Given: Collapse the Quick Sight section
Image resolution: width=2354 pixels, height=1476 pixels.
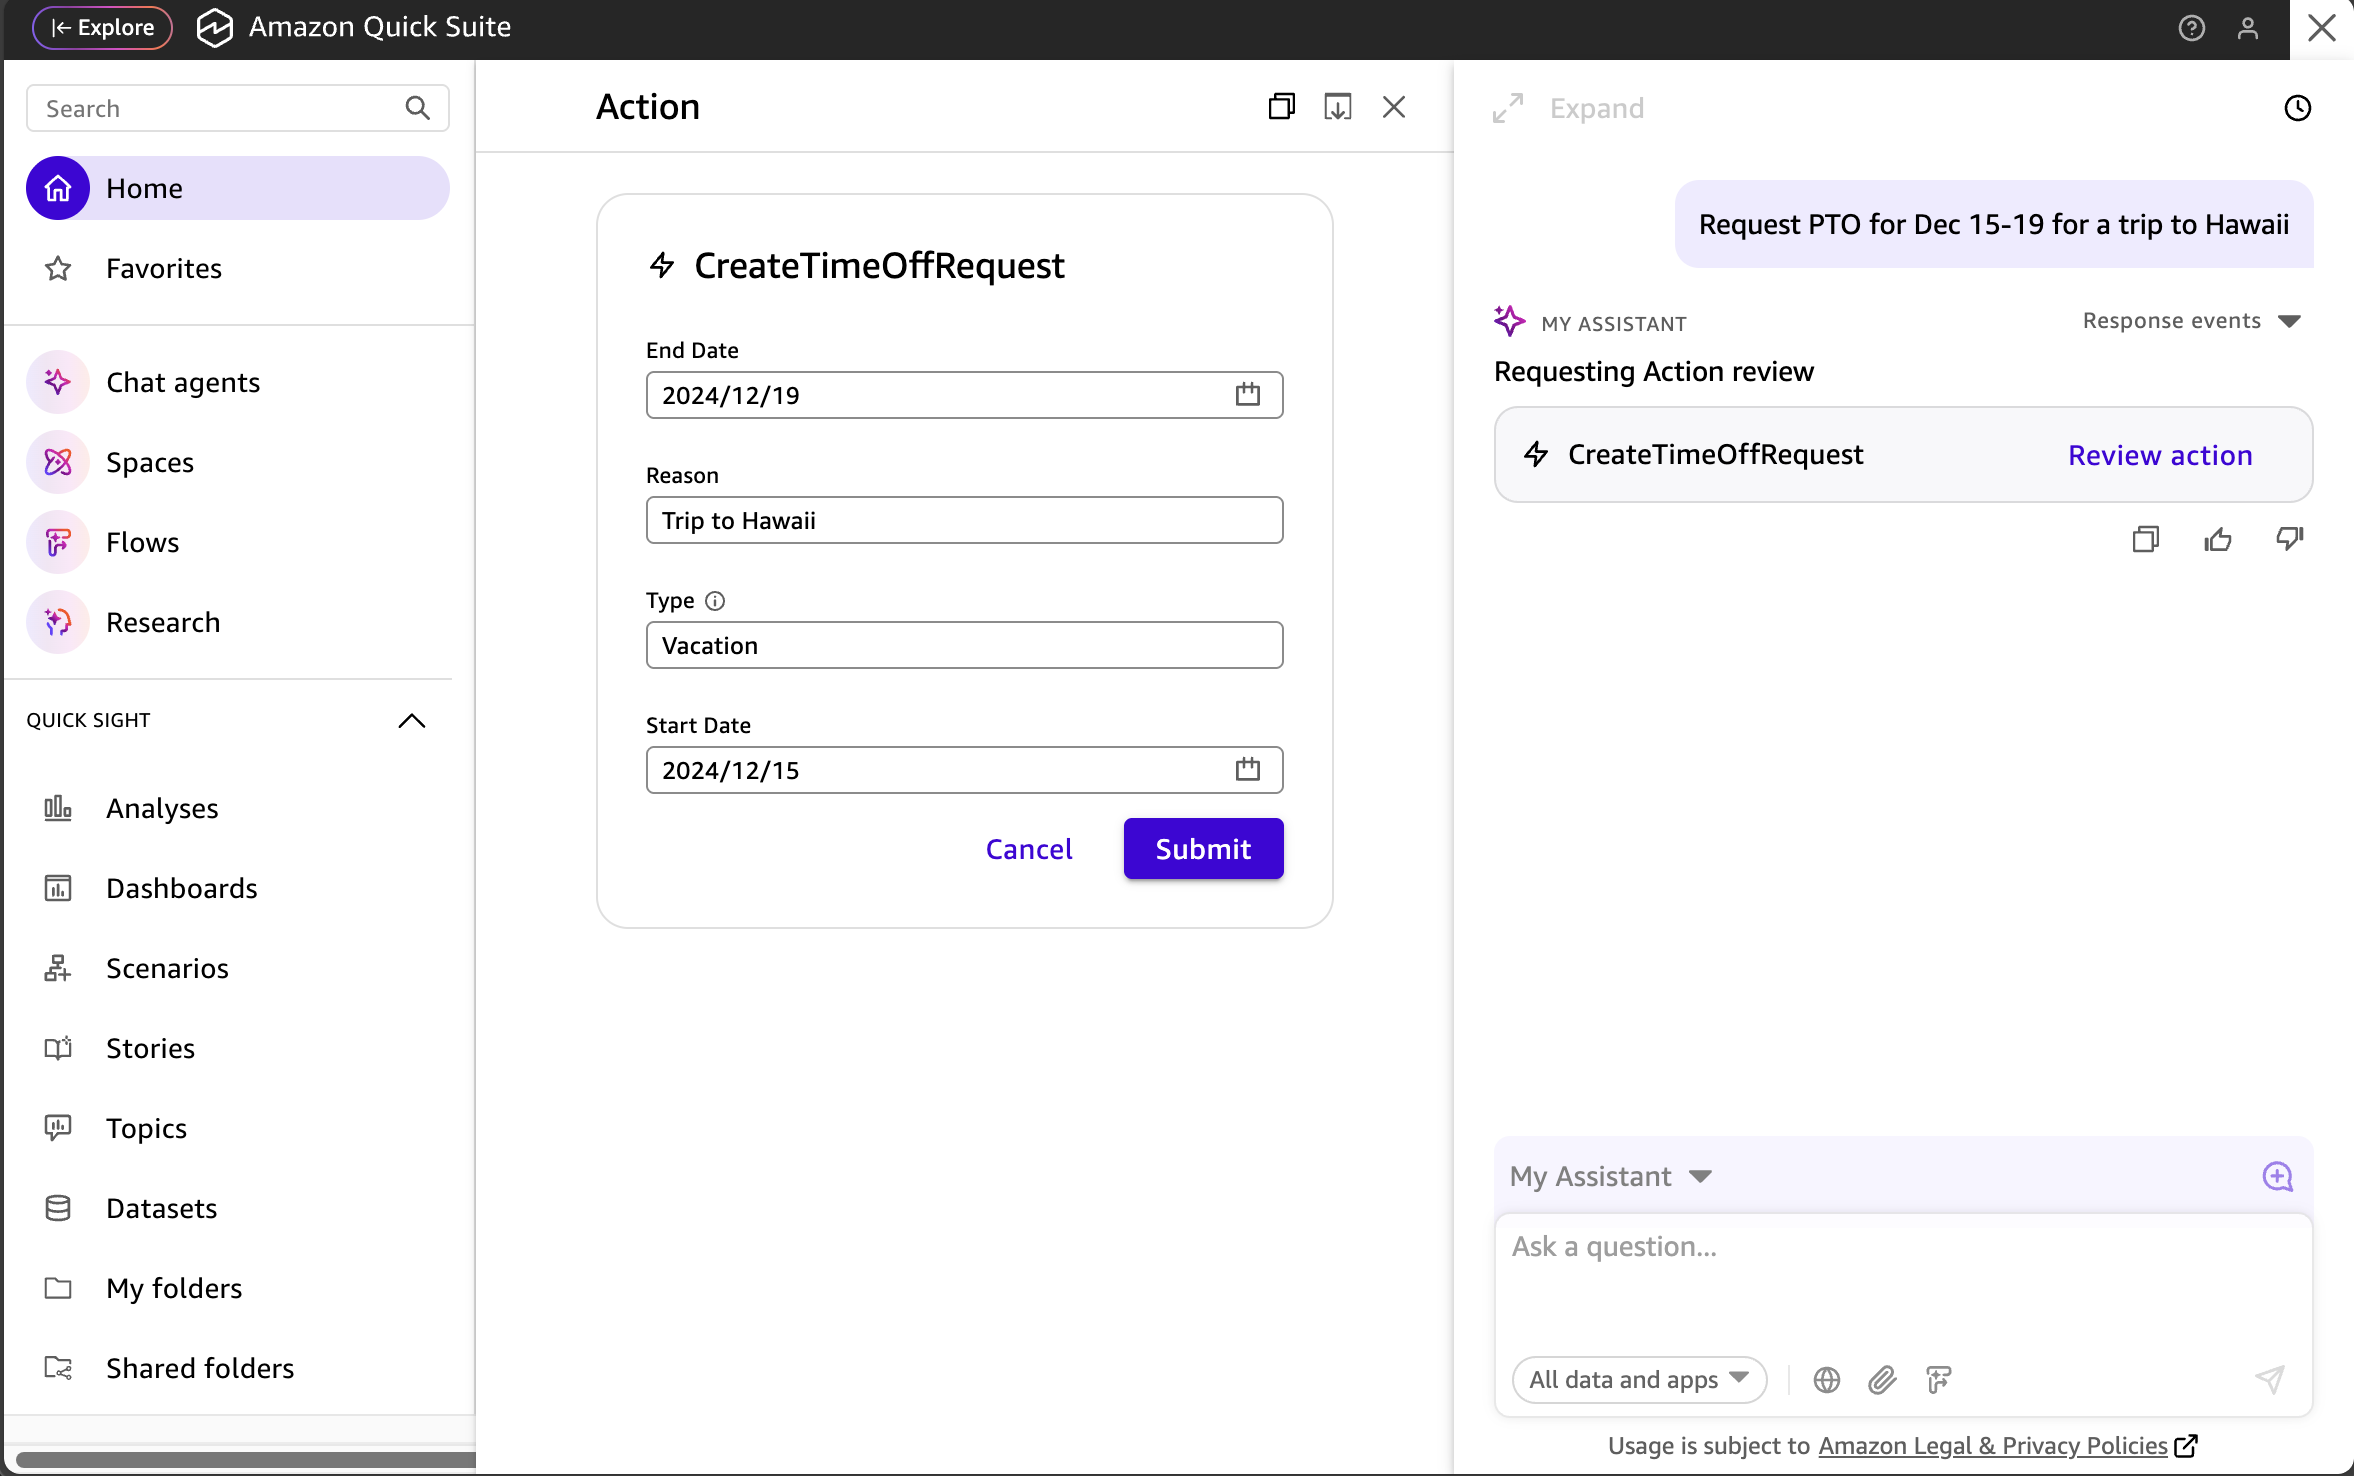Looking at the screenshot, I should [x=412, y=721].
